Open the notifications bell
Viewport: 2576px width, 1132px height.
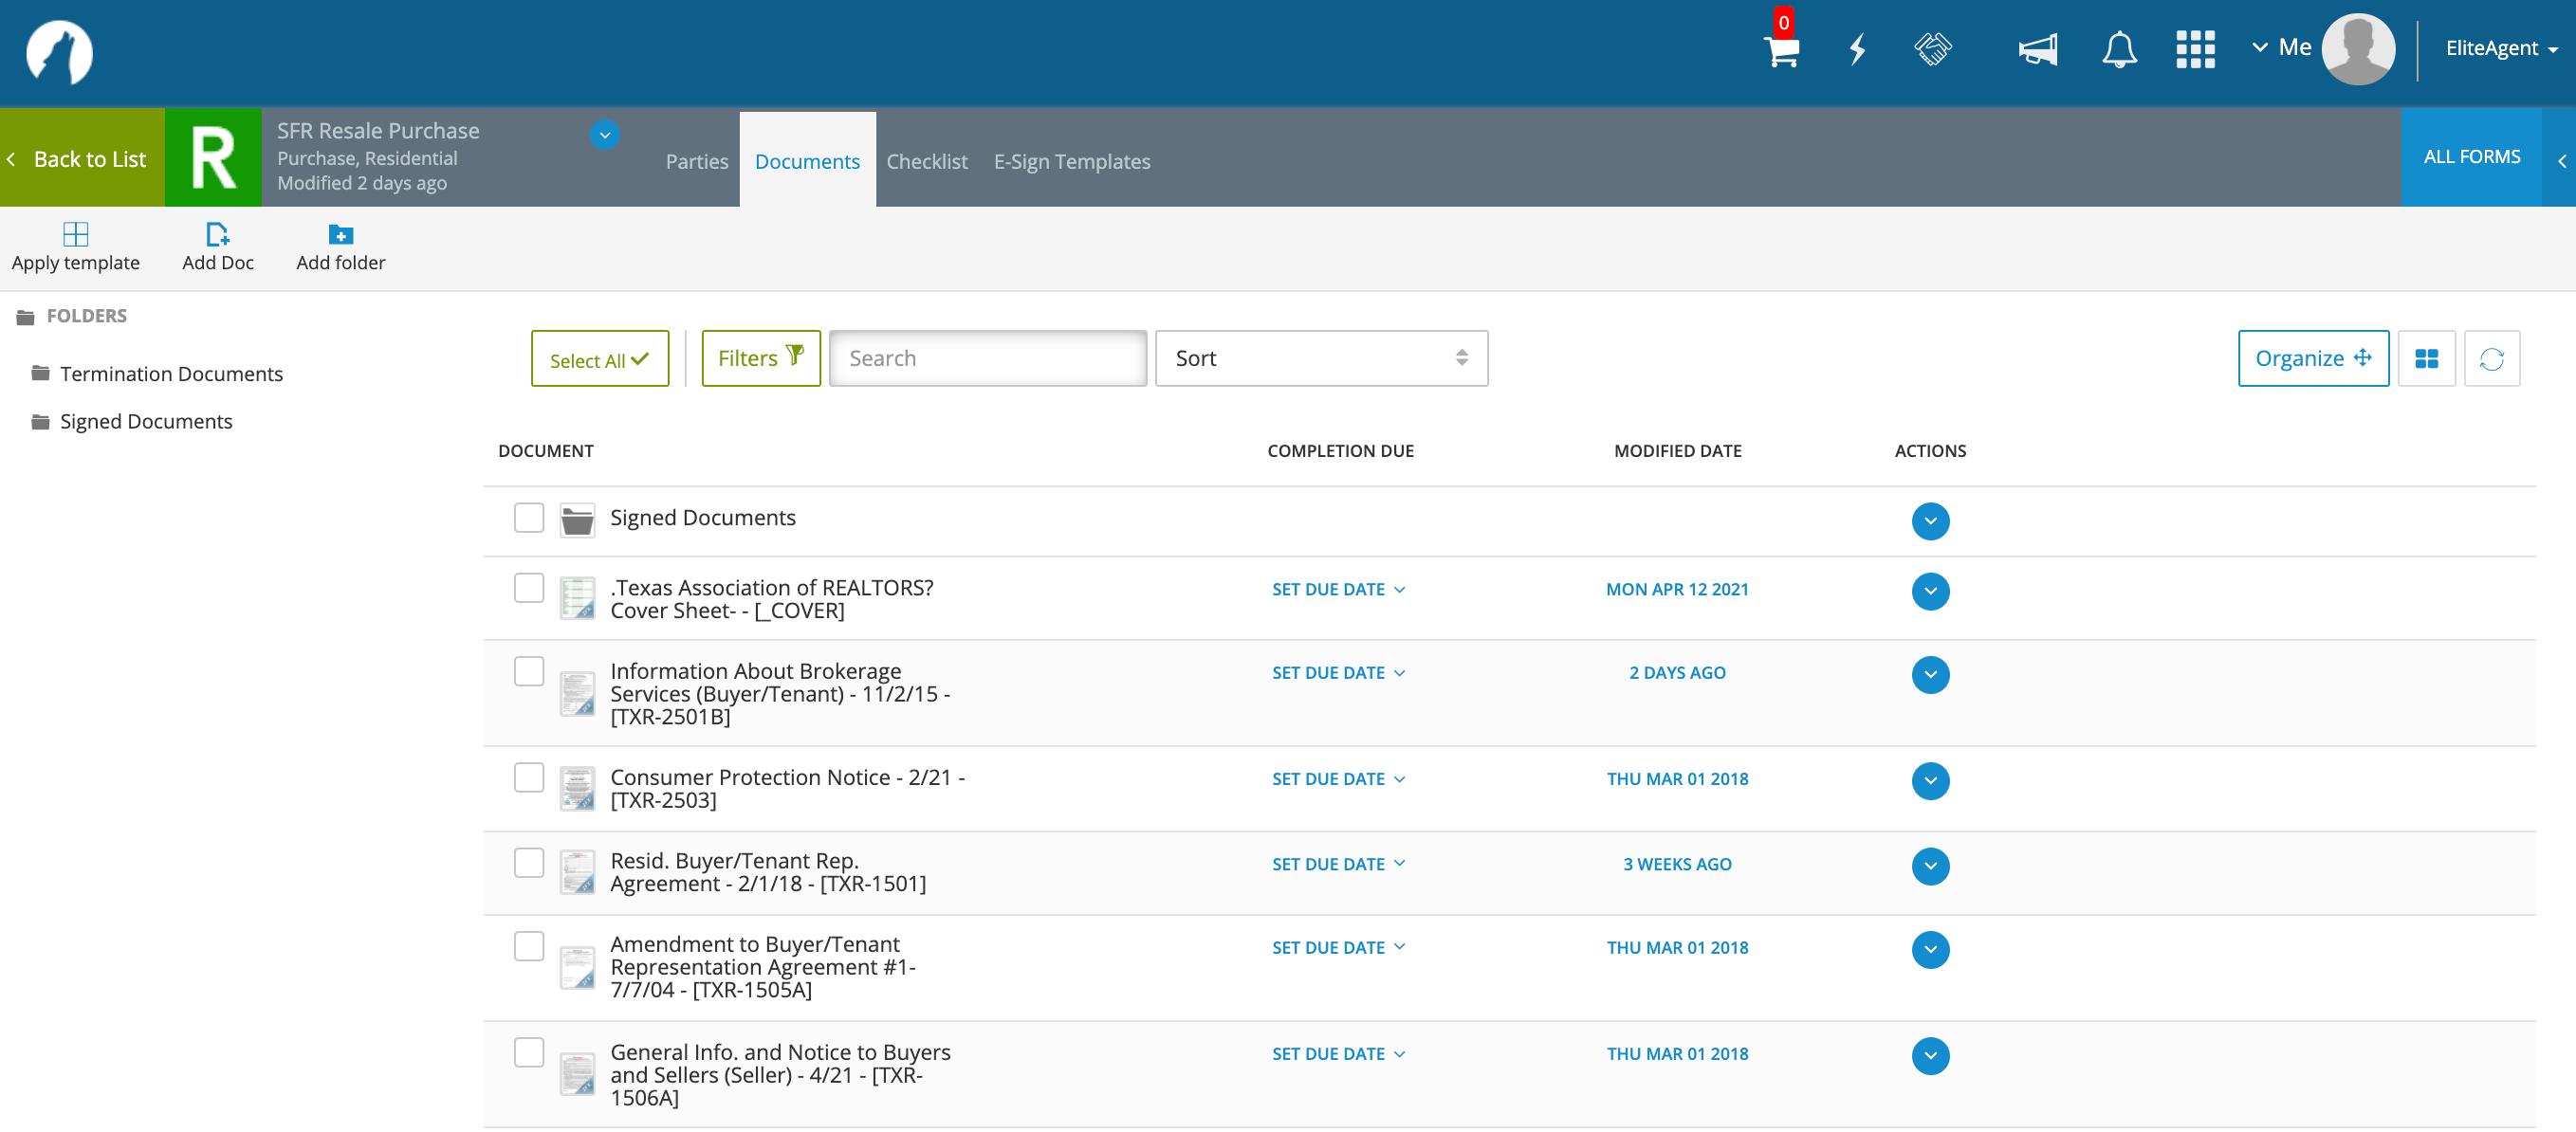click(x=2119, y=49)
